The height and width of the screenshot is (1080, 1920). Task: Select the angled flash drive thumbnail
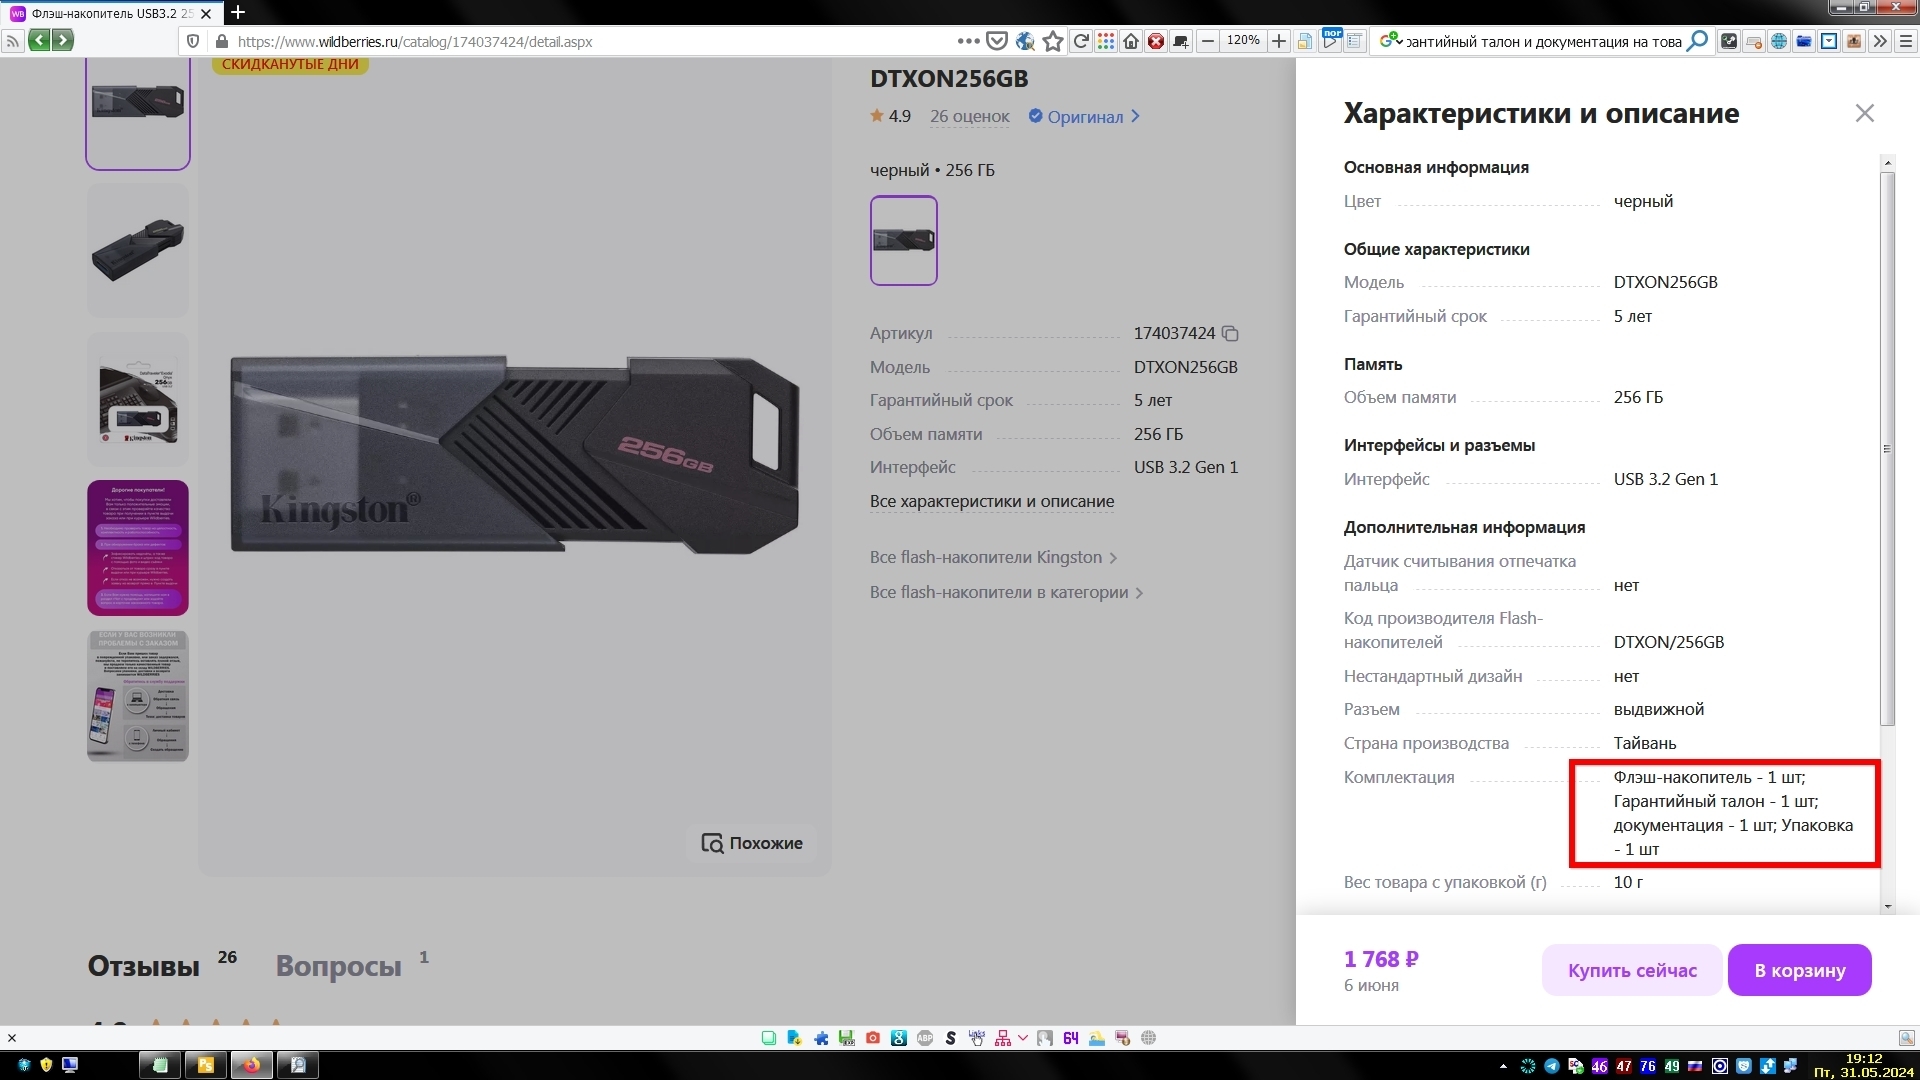[138, 250]
